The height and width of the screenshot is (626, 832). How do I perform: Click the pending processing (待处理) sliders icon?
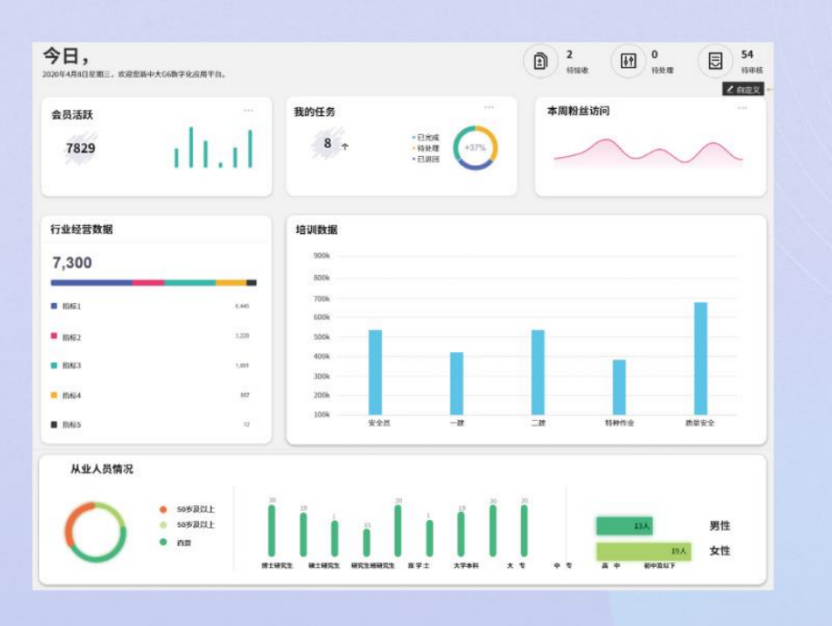628,61
